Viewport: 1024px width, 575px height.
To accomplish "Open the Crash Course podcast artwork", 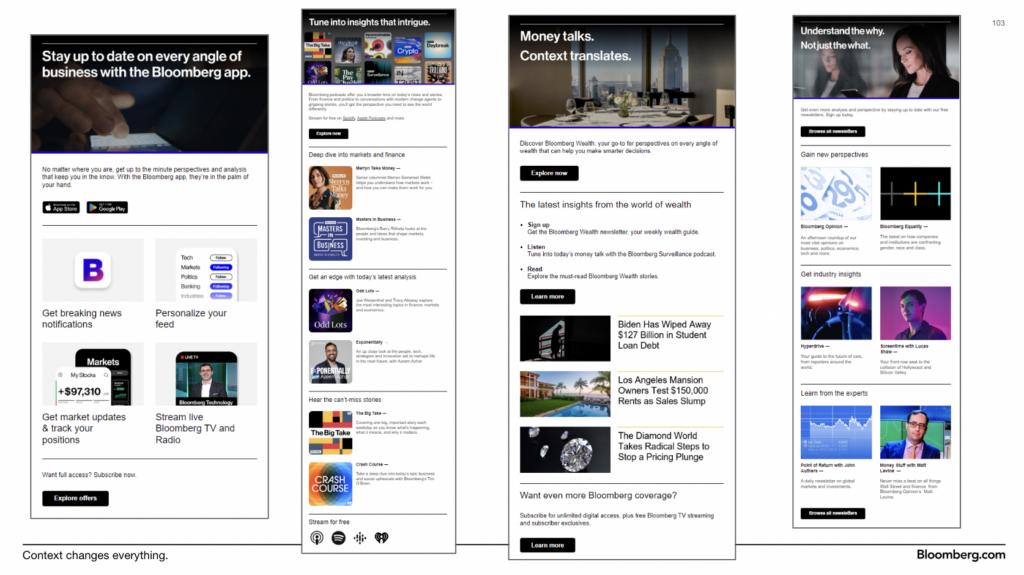I will click(330, 484).
